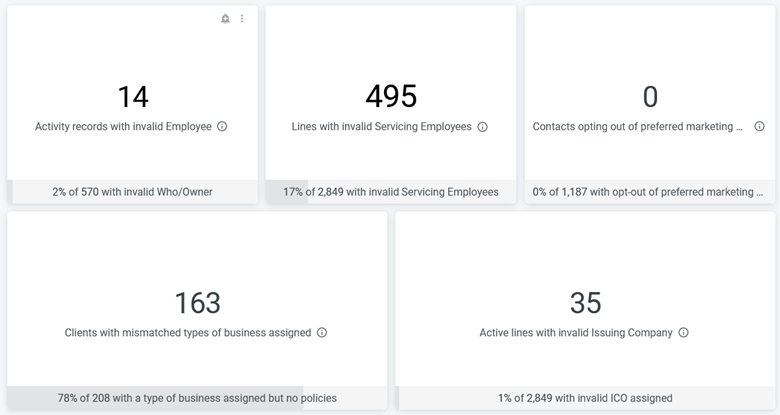Click the value 163 on the mismatched business card
Screen dimensions: 780x415
click(x=197, y=303)
